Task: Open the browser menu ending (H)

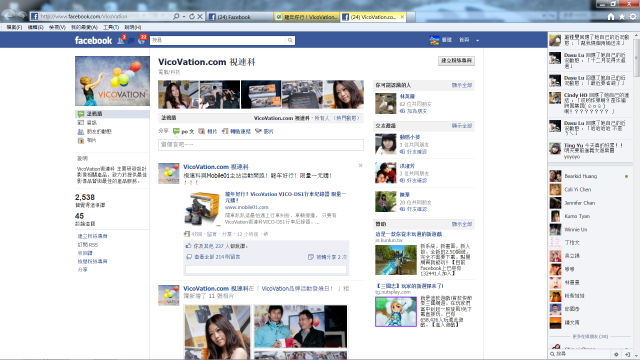Action: 133,27
